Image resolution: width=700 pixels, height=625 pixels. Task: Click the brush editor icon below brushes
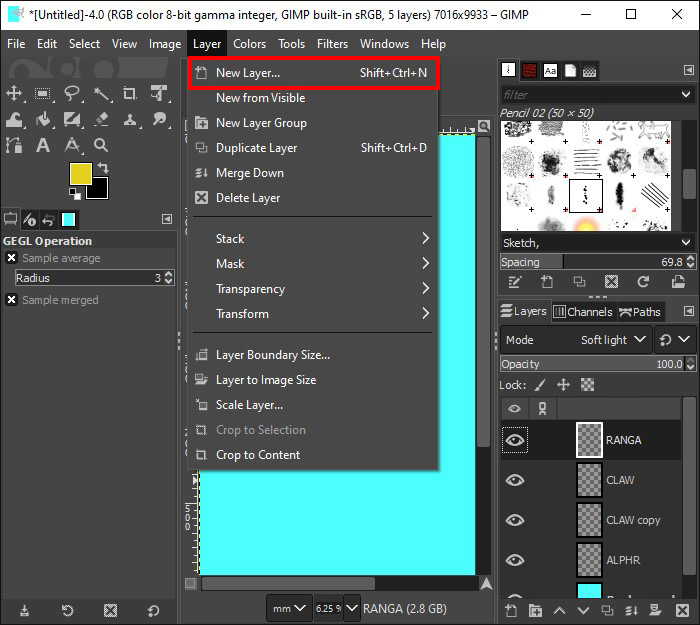(x=514, y=282)
